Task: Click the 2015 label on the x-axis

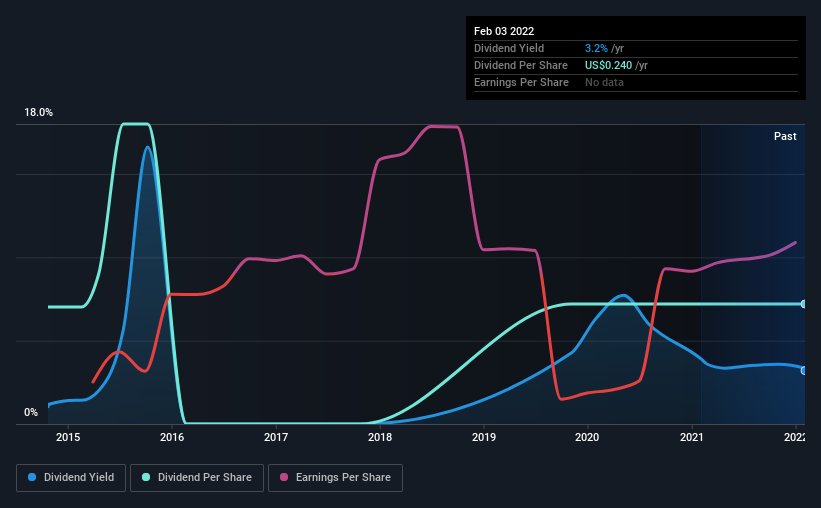Action: click(x=68, y=437)
